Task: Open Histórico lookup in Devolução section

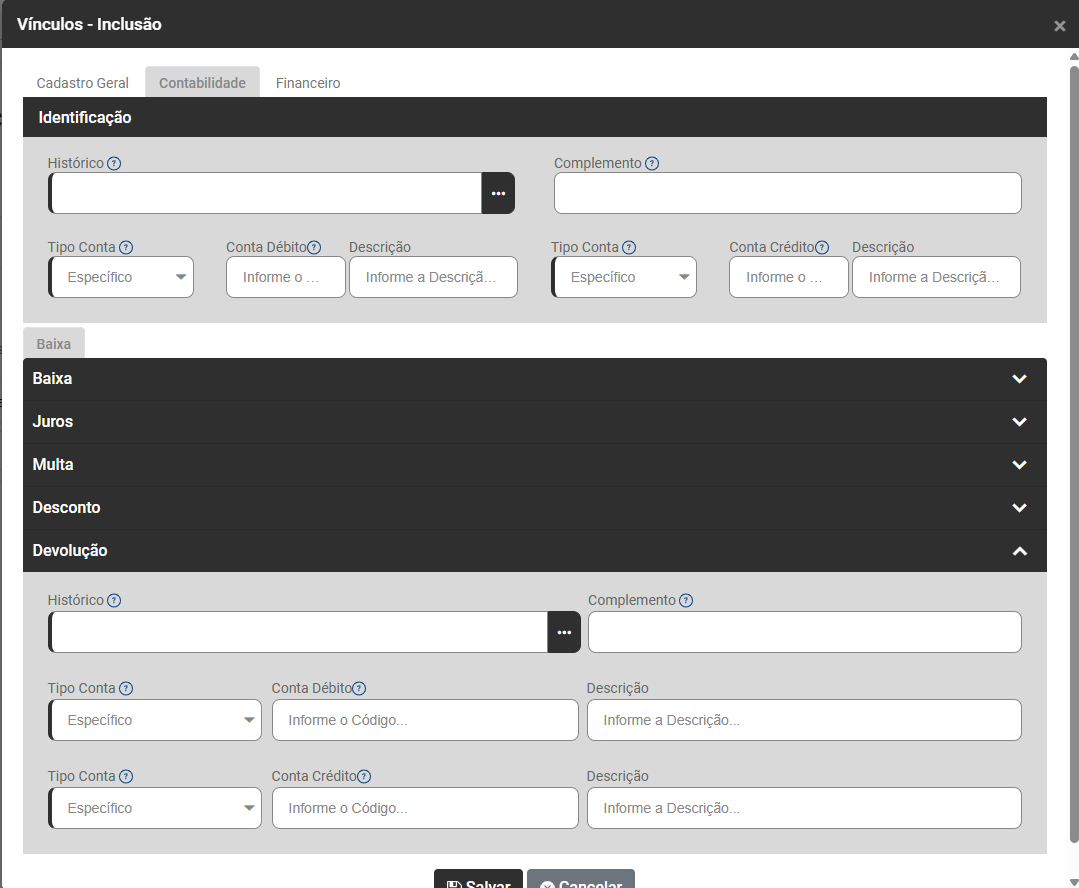Action: click(x=564, y=632)
